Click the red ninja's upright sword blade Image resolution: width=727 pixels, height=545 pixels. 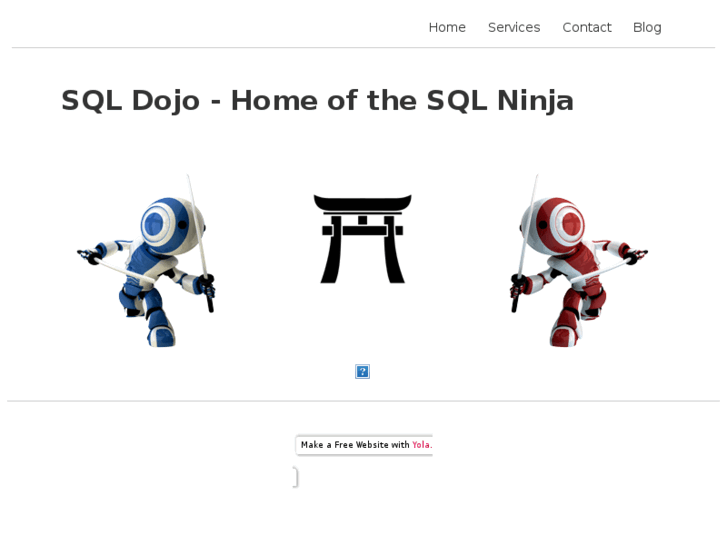[x=529, y=225]
